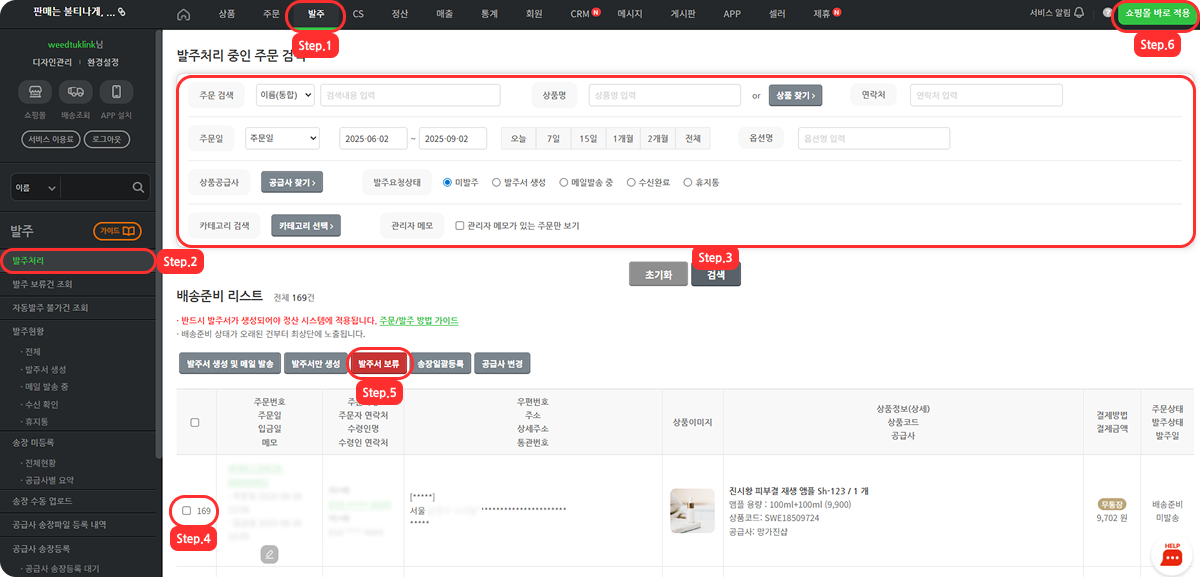Image resolution: width=1200 pixels, height=577 pixels.
Task: Click the memo edit pencil icon in order 169
Action: (268, 553)
